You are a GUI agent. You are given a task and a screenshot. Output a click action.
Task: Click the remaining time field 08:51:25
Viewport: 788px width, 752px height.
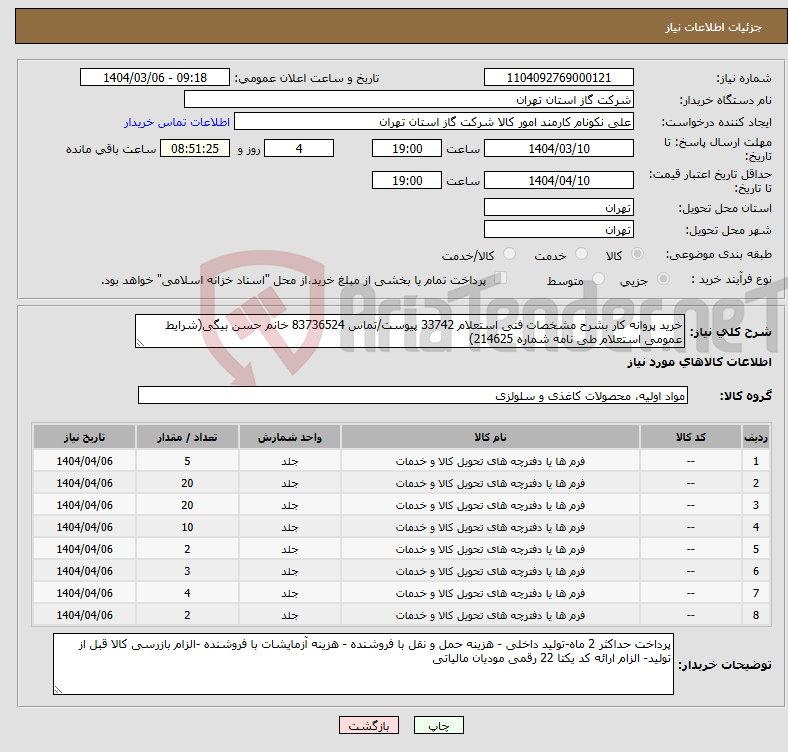tap(195, 148)
